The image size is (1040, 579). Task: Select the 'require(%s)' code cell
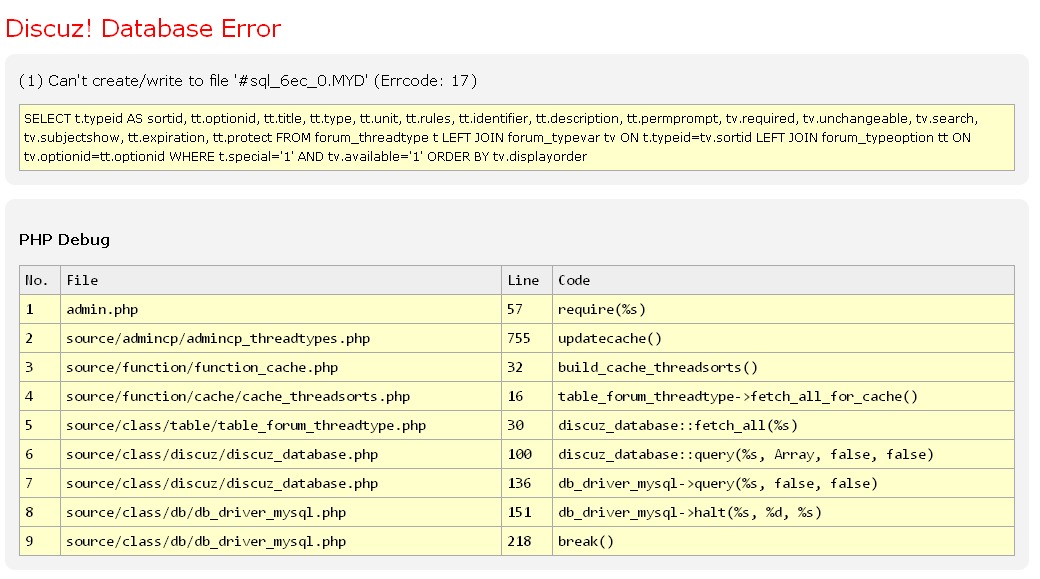pos(783,309)
